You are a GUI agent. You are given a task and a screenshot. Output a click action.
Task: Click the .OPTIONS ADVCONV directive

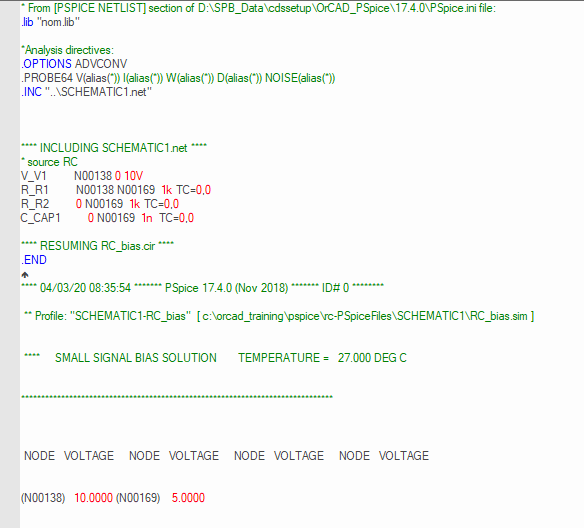[x=74, y=64]
